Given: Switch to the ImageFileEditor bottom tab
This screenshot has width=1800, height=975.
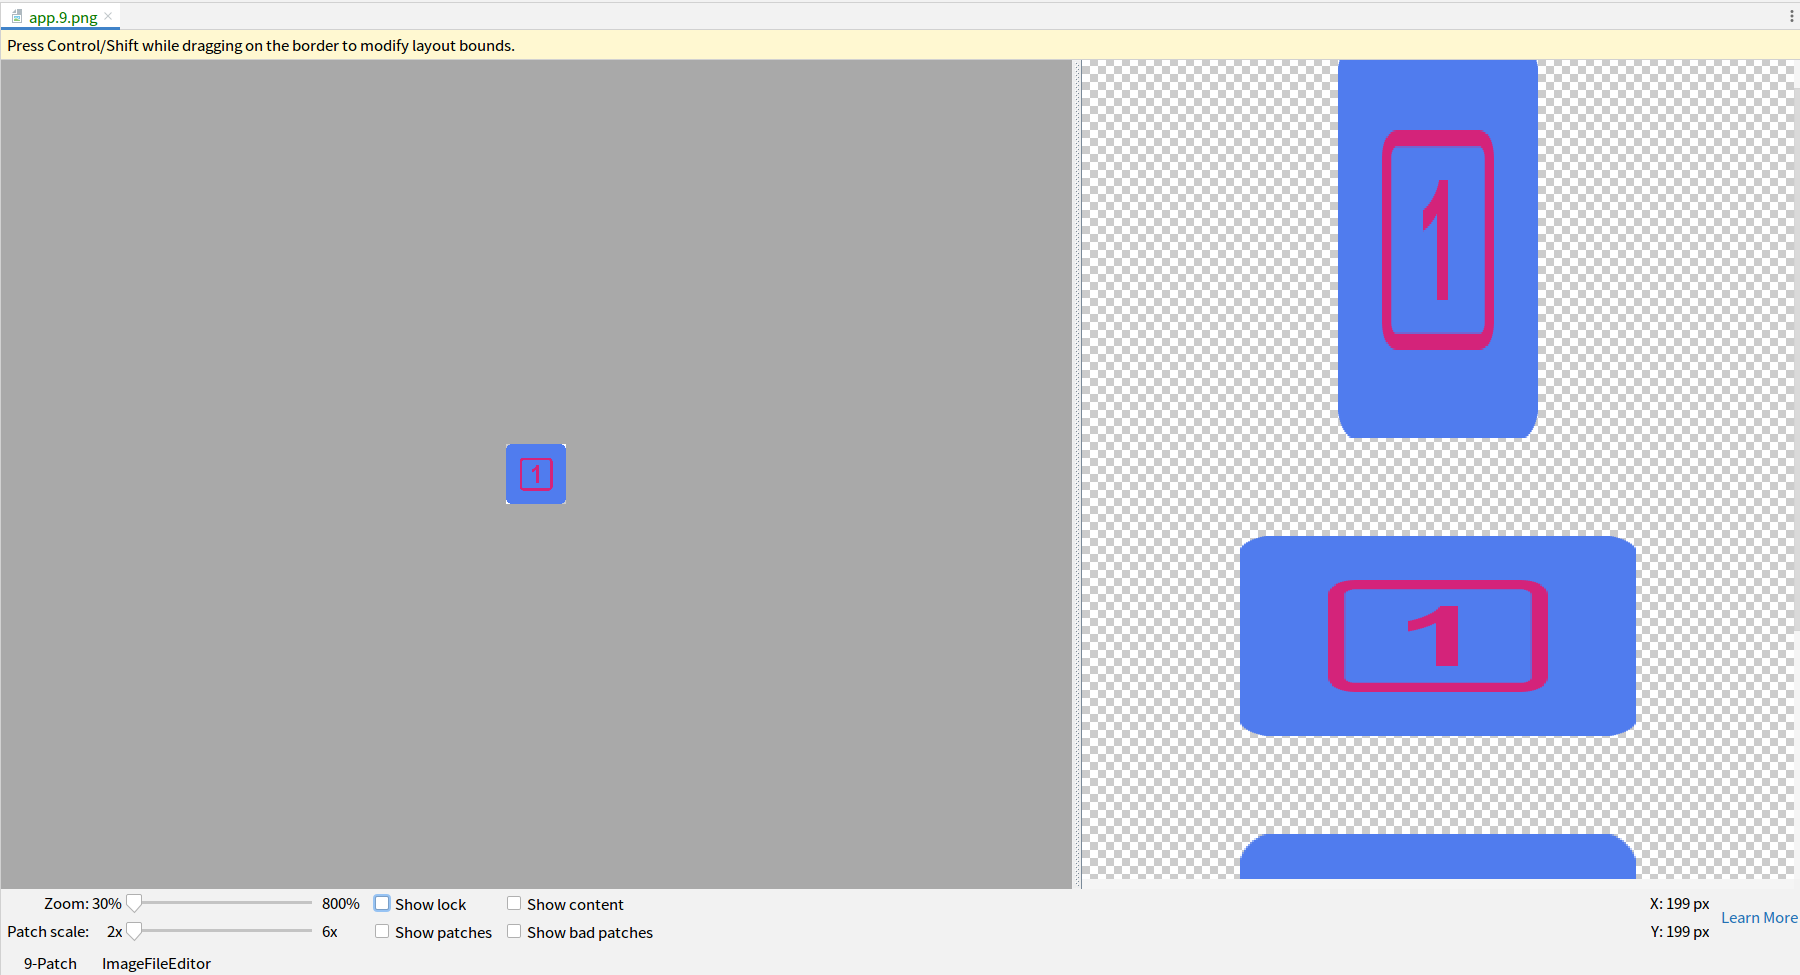Looking at the screenshot, I should (x=156, y=963).
